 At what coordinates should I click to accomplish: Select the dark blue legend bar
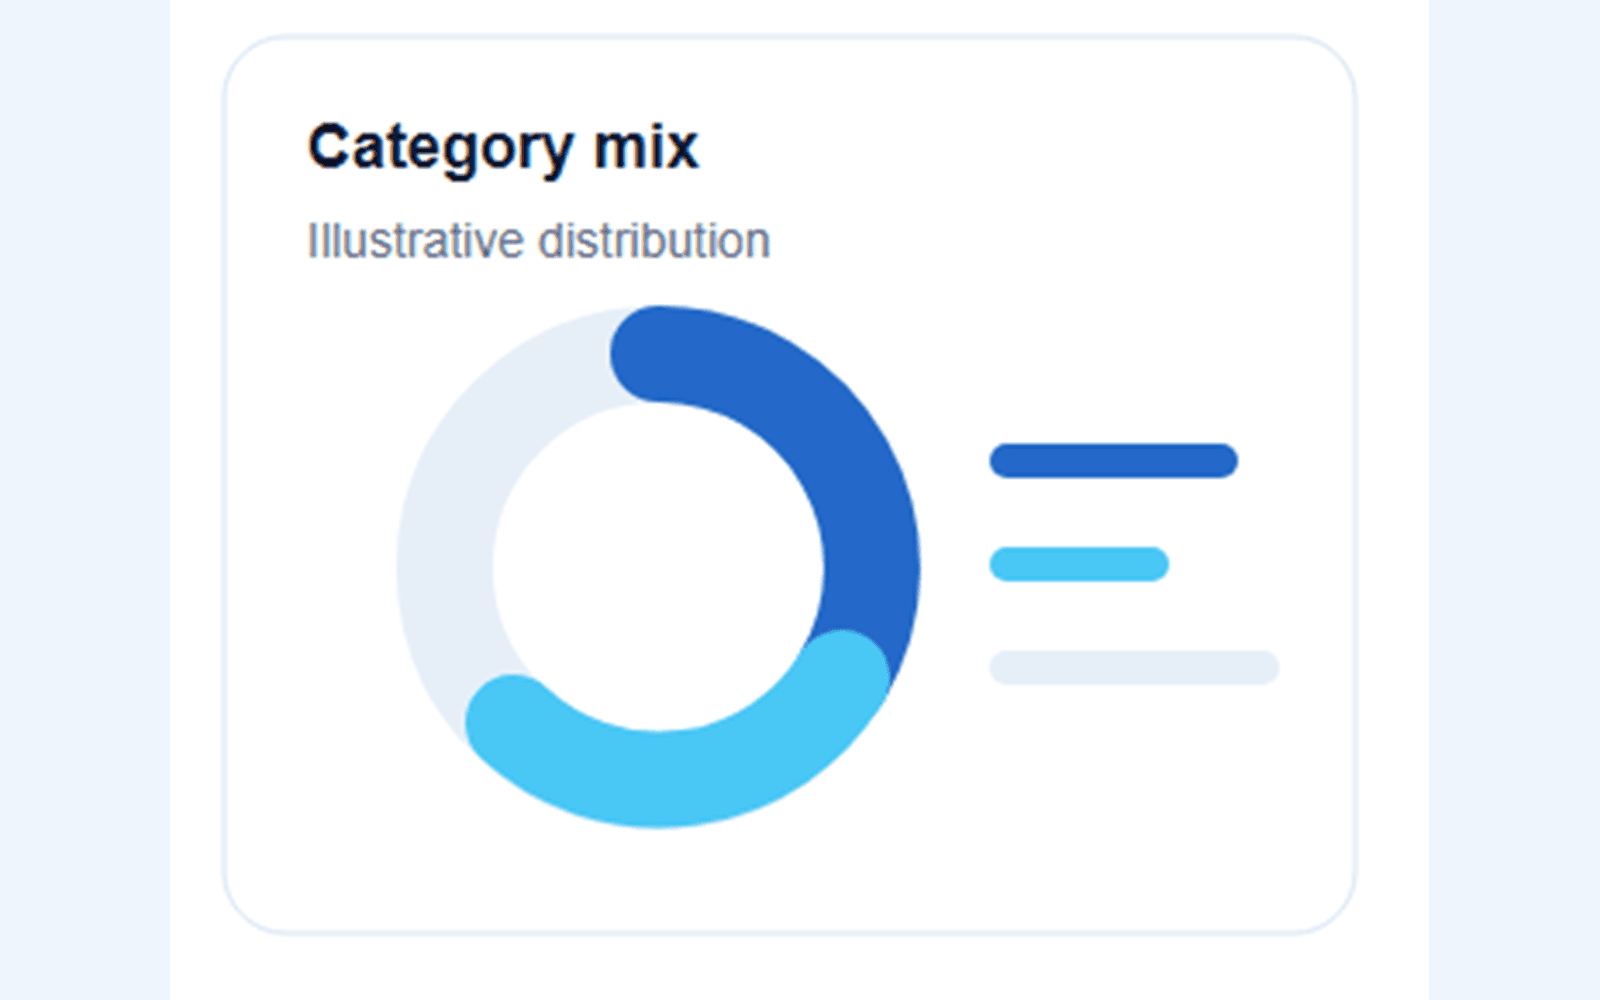coord(1113,461)
